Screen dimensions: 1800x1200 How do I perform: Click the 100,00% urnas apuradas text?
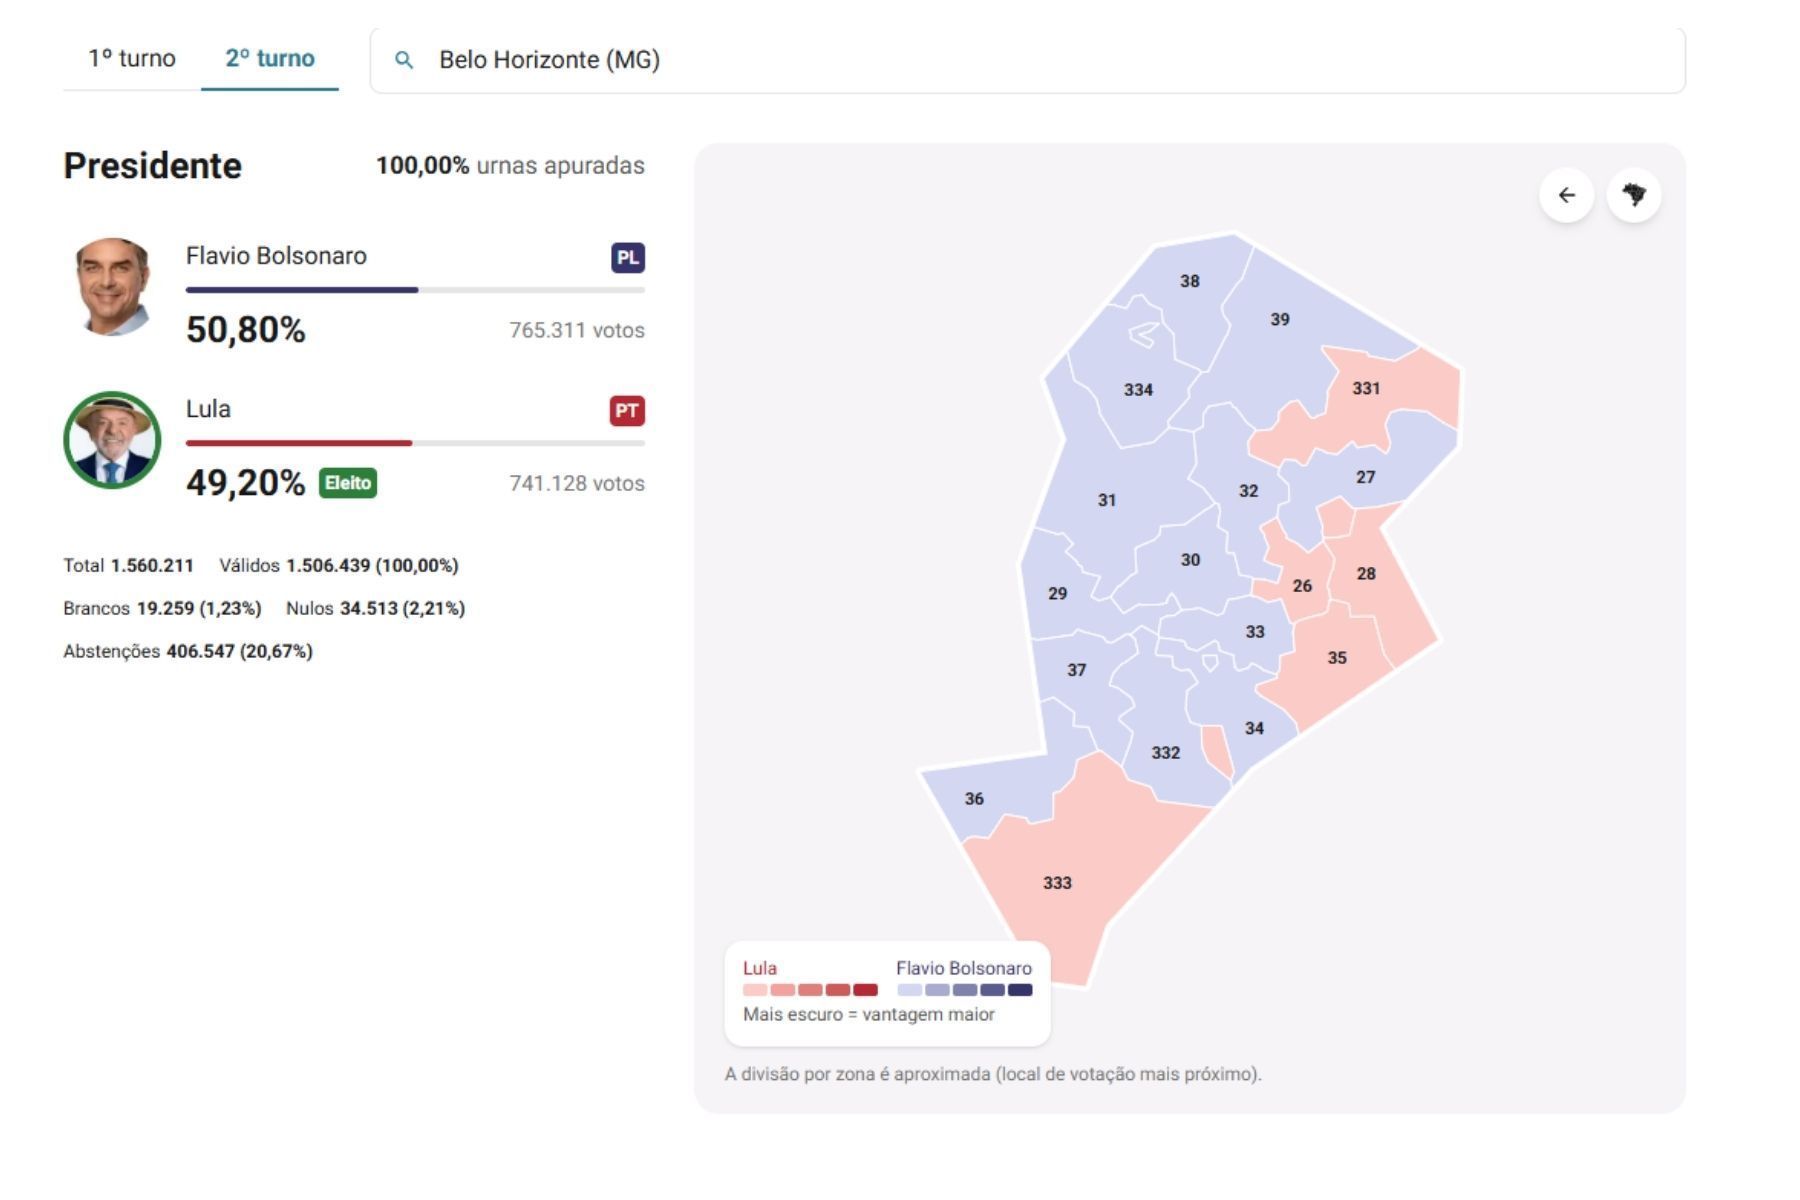point(510,166)
